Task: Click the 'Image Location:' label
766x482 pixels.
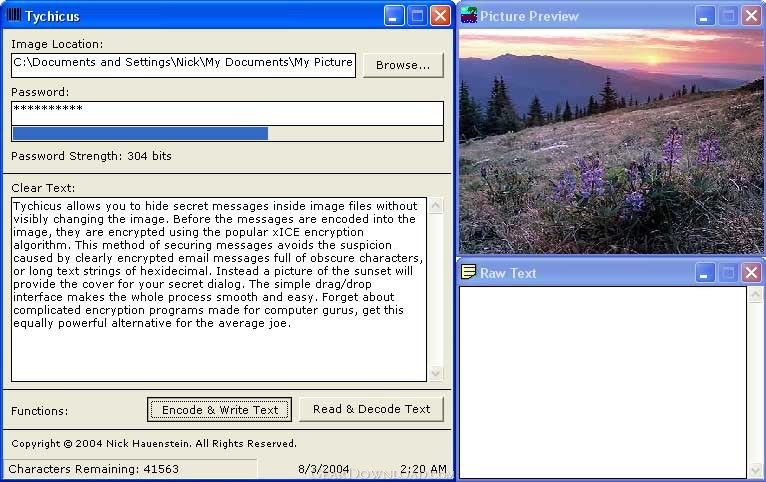Action: tap(57, 44)
